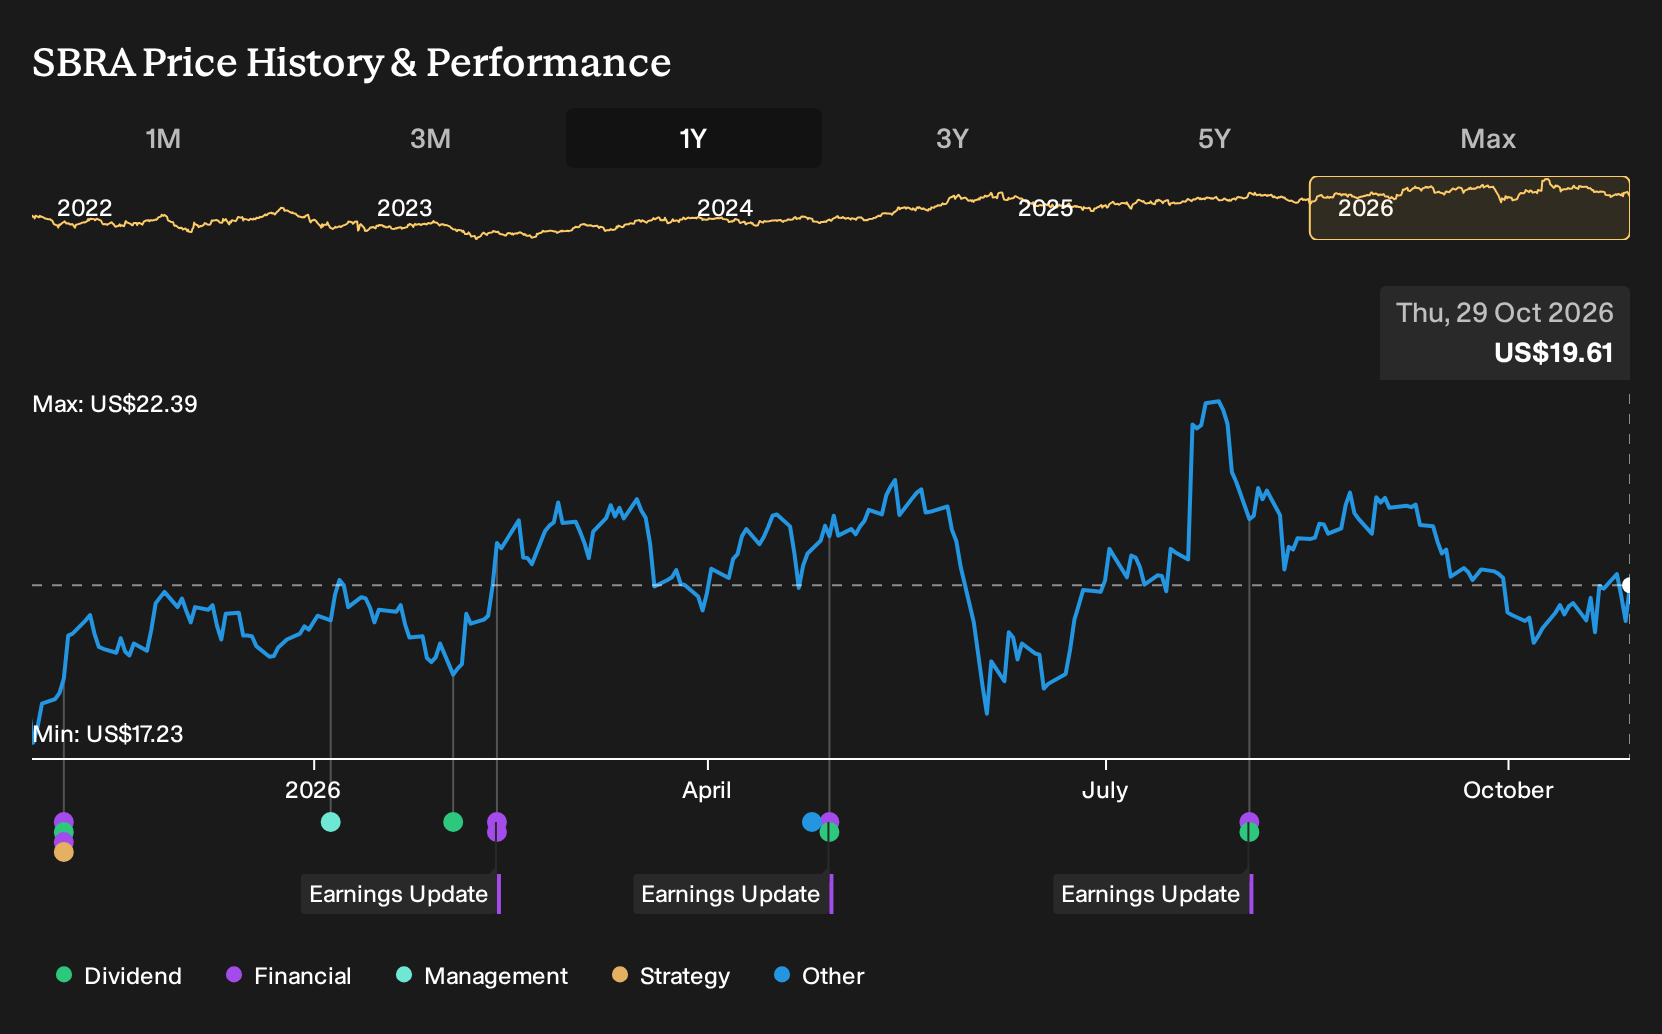Toggle the Other legend filter
The height and width of the screenshot is (1034, 1662).
[819, 976]
